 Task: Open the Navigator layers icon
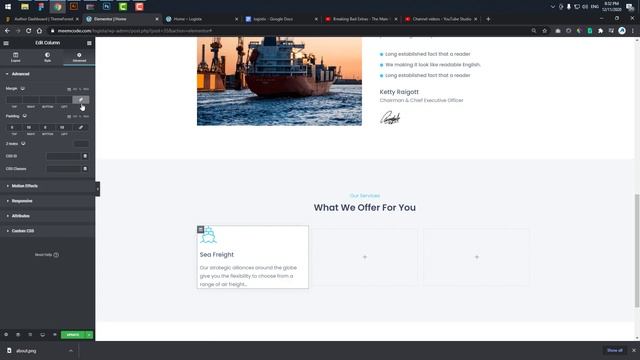point(18,335)
